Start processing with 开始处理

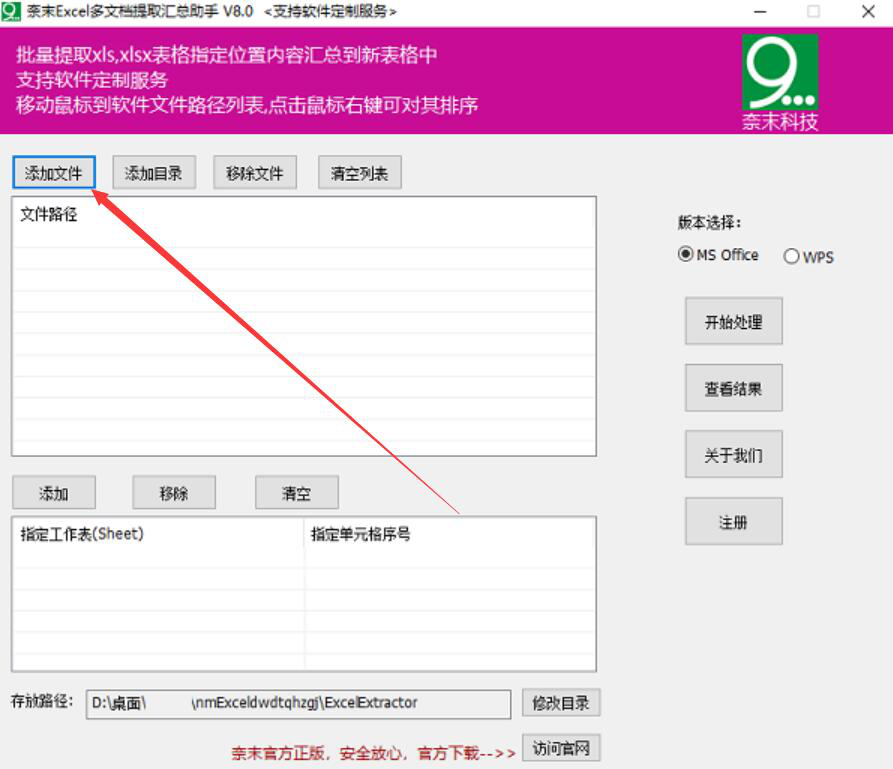pos(734,321)
